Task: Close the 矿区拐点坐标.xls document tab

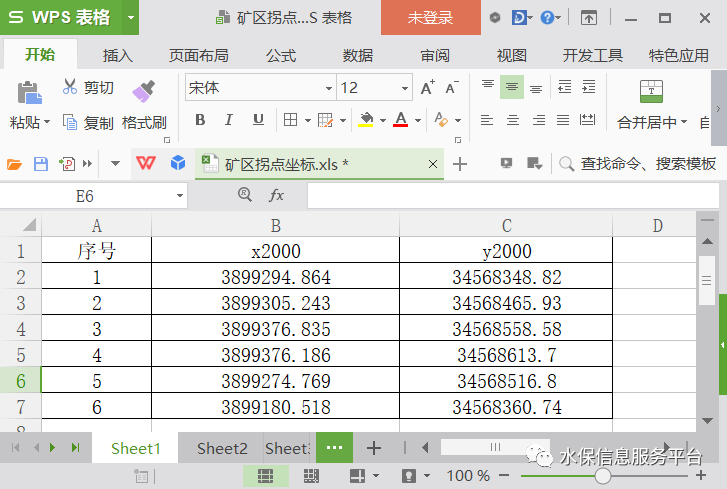Action: pos(433,164)
